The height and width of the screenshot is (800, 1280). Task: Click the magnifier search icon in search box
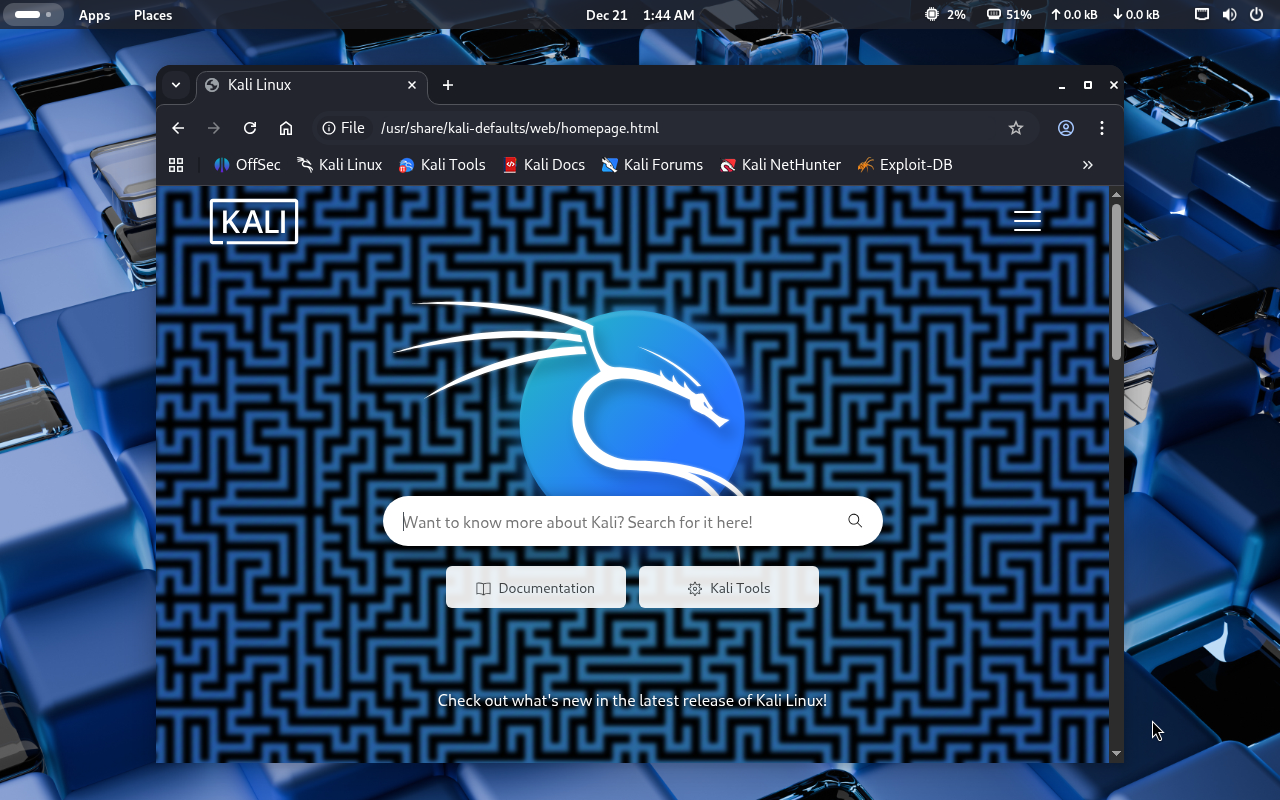pos(855,521)
